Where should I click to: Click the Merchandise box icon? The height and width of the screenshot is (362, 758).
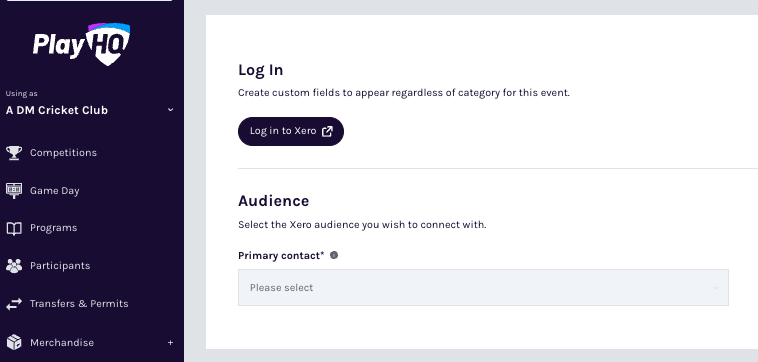[x=14, y=342]
